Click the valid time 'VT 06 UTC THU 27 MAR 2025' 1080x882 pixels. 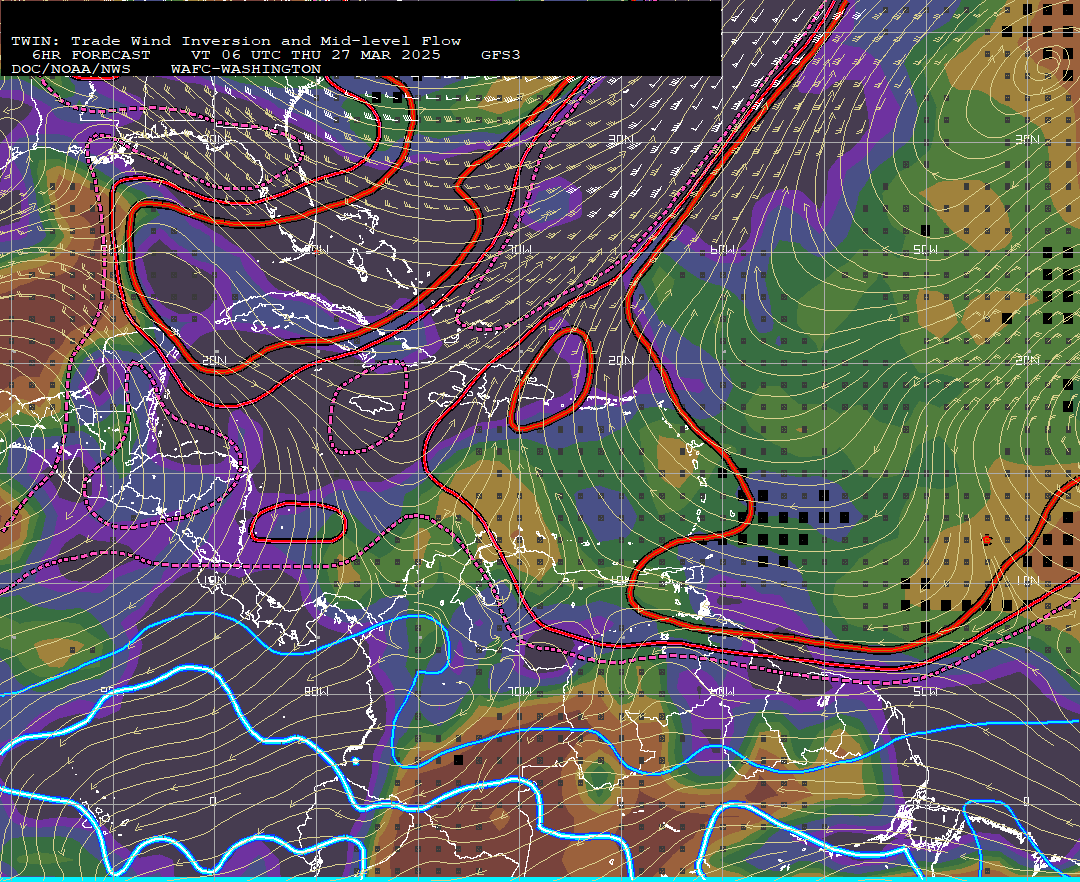coord(316,55)
